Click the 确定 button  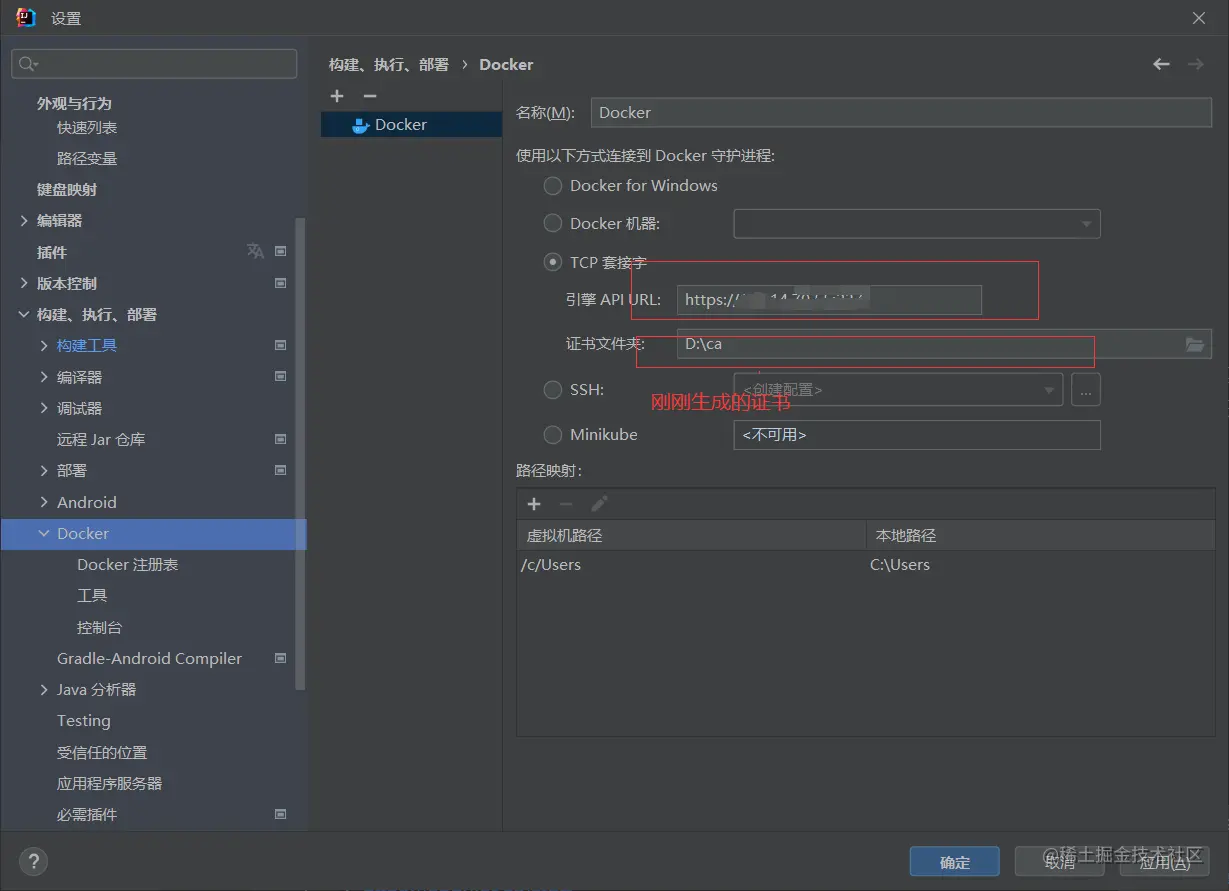tap(955, 862)
